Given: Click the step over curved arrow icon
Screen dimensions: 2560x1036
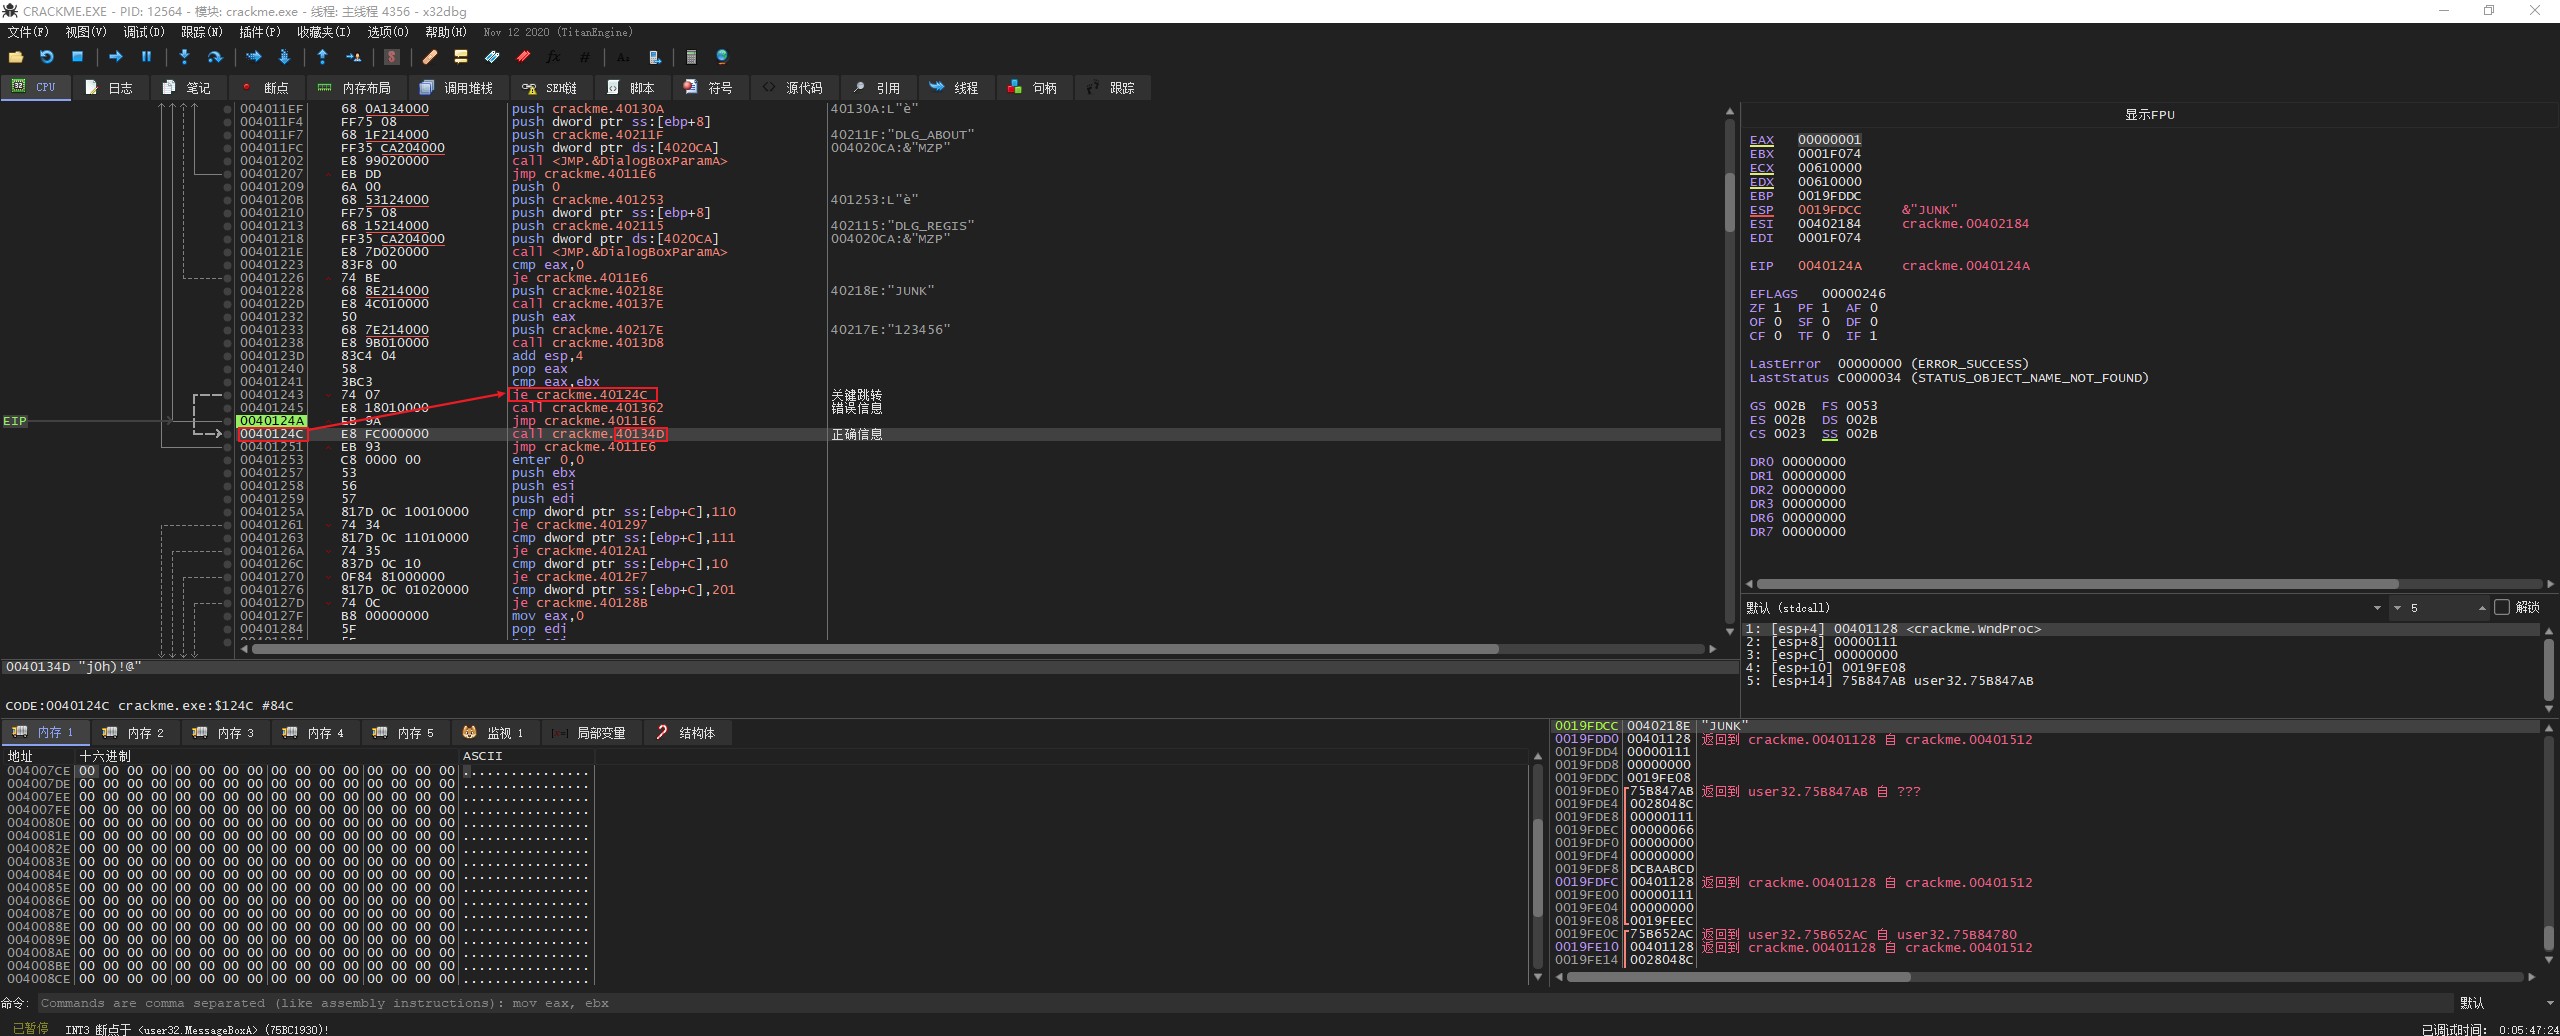Looking at the screenshot, I should 214,57.
